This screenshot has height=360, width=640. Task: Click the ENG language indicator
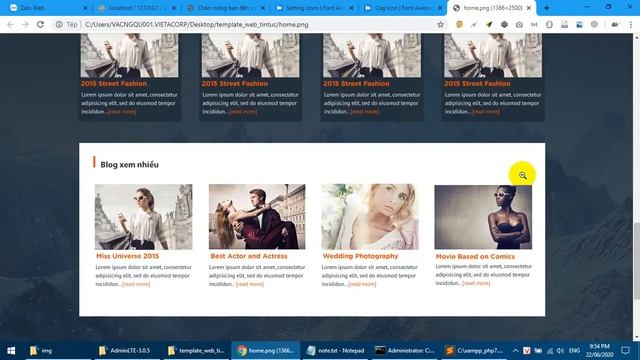(x=574, y=351)
